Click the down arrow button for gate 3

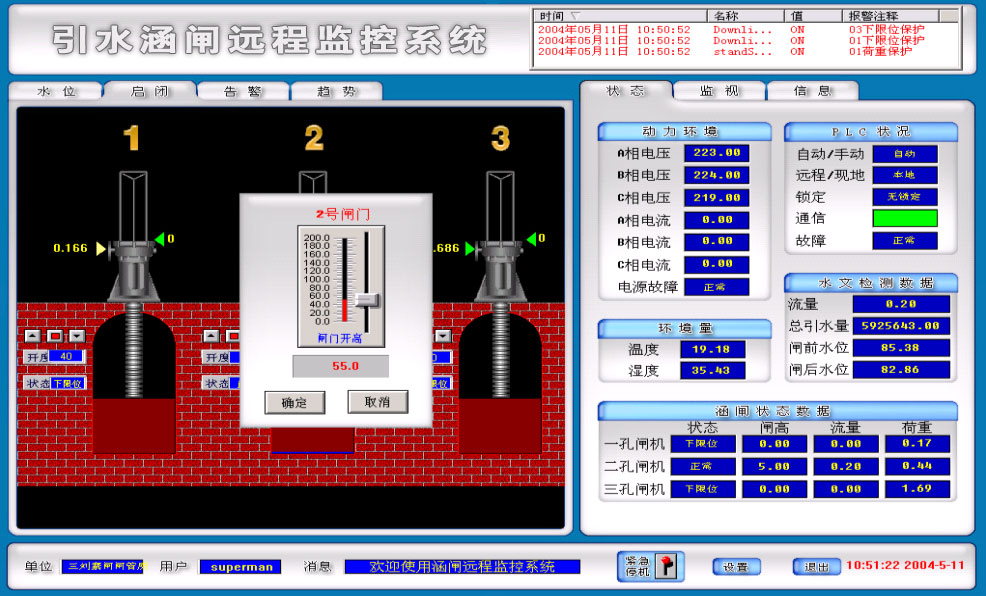pos(443,336)
